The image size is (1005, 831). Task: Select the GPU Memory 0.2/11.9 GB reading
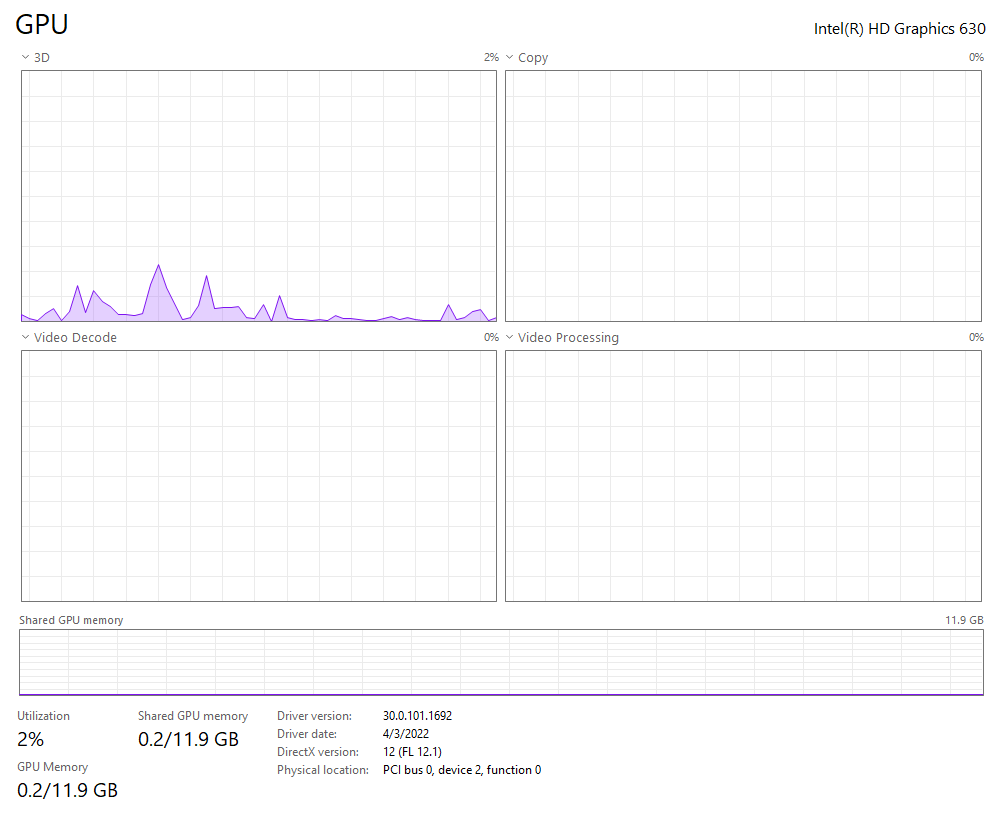pyautogui.click(x=67, y=790)
